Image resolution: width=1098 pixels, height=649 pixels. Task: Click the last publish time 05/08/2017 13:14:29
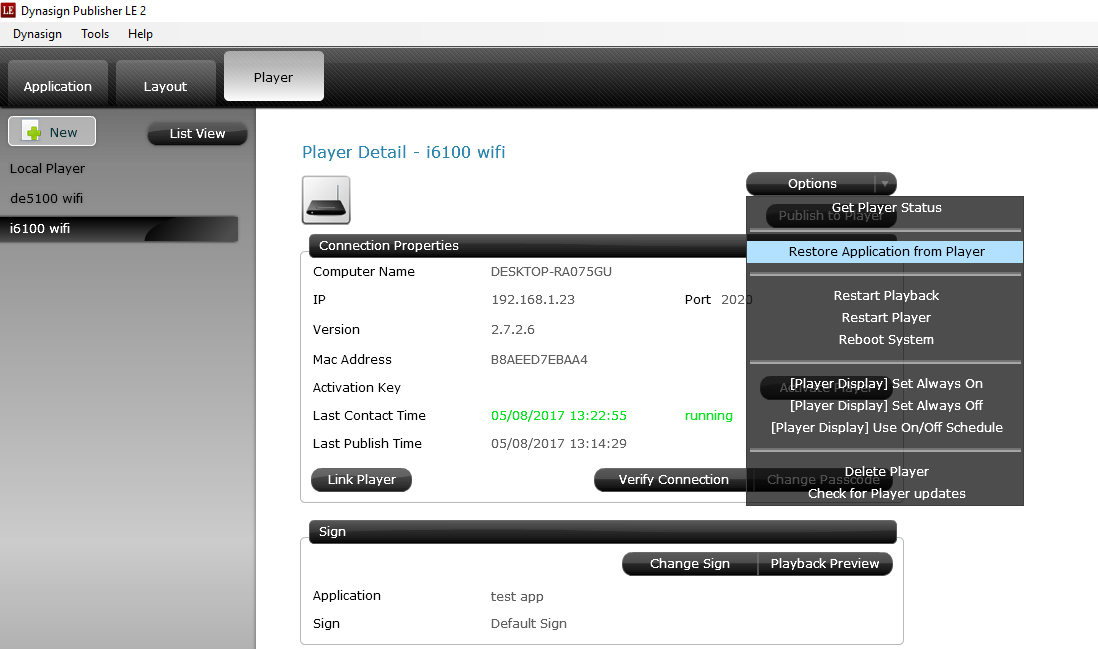tap(559, 444)
